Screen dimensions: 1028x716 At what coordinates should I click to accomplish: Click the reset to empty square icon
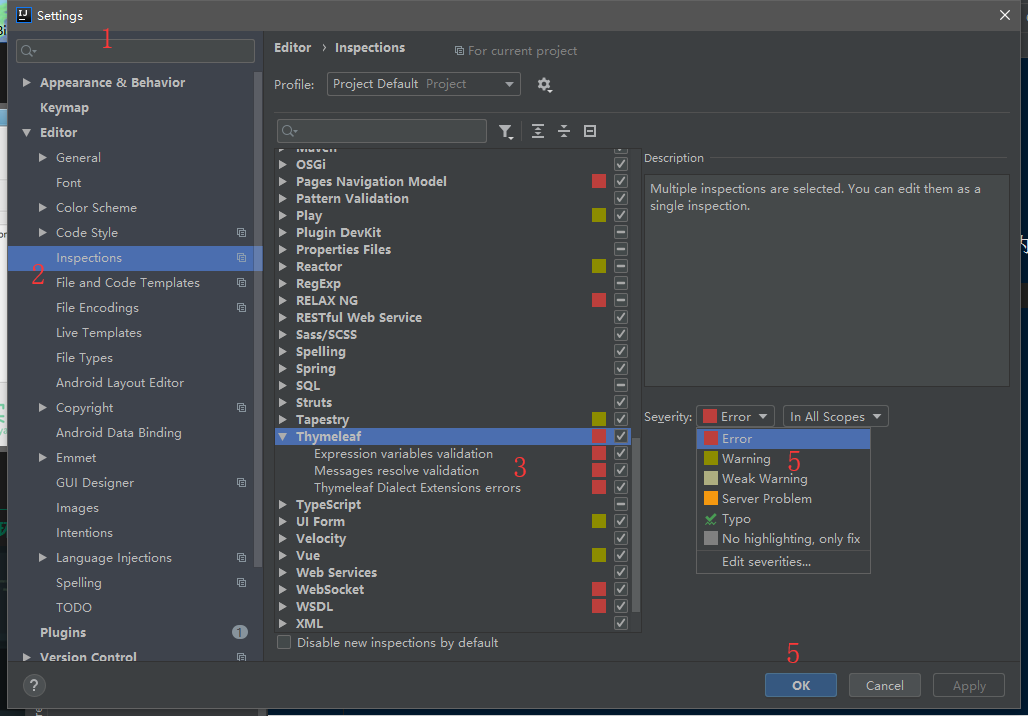tap(590, 132)
